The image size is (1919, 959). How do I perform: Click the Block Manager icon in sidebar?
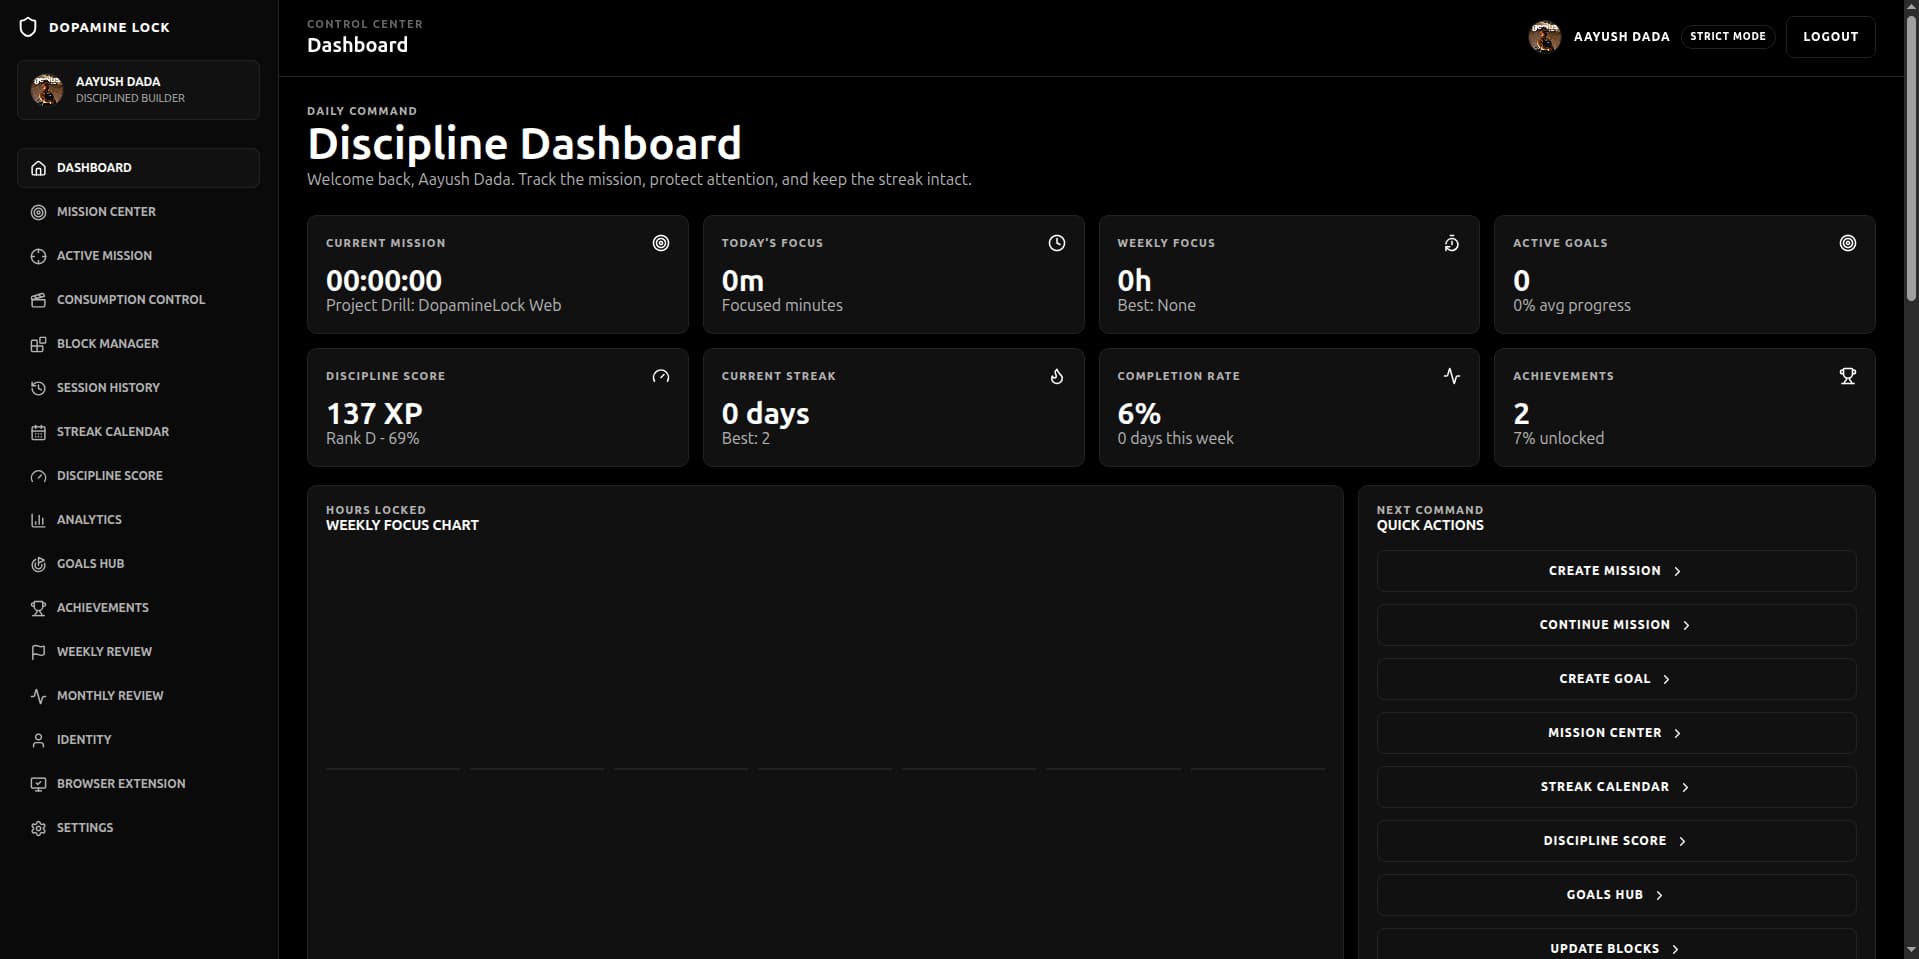(38, 344)
